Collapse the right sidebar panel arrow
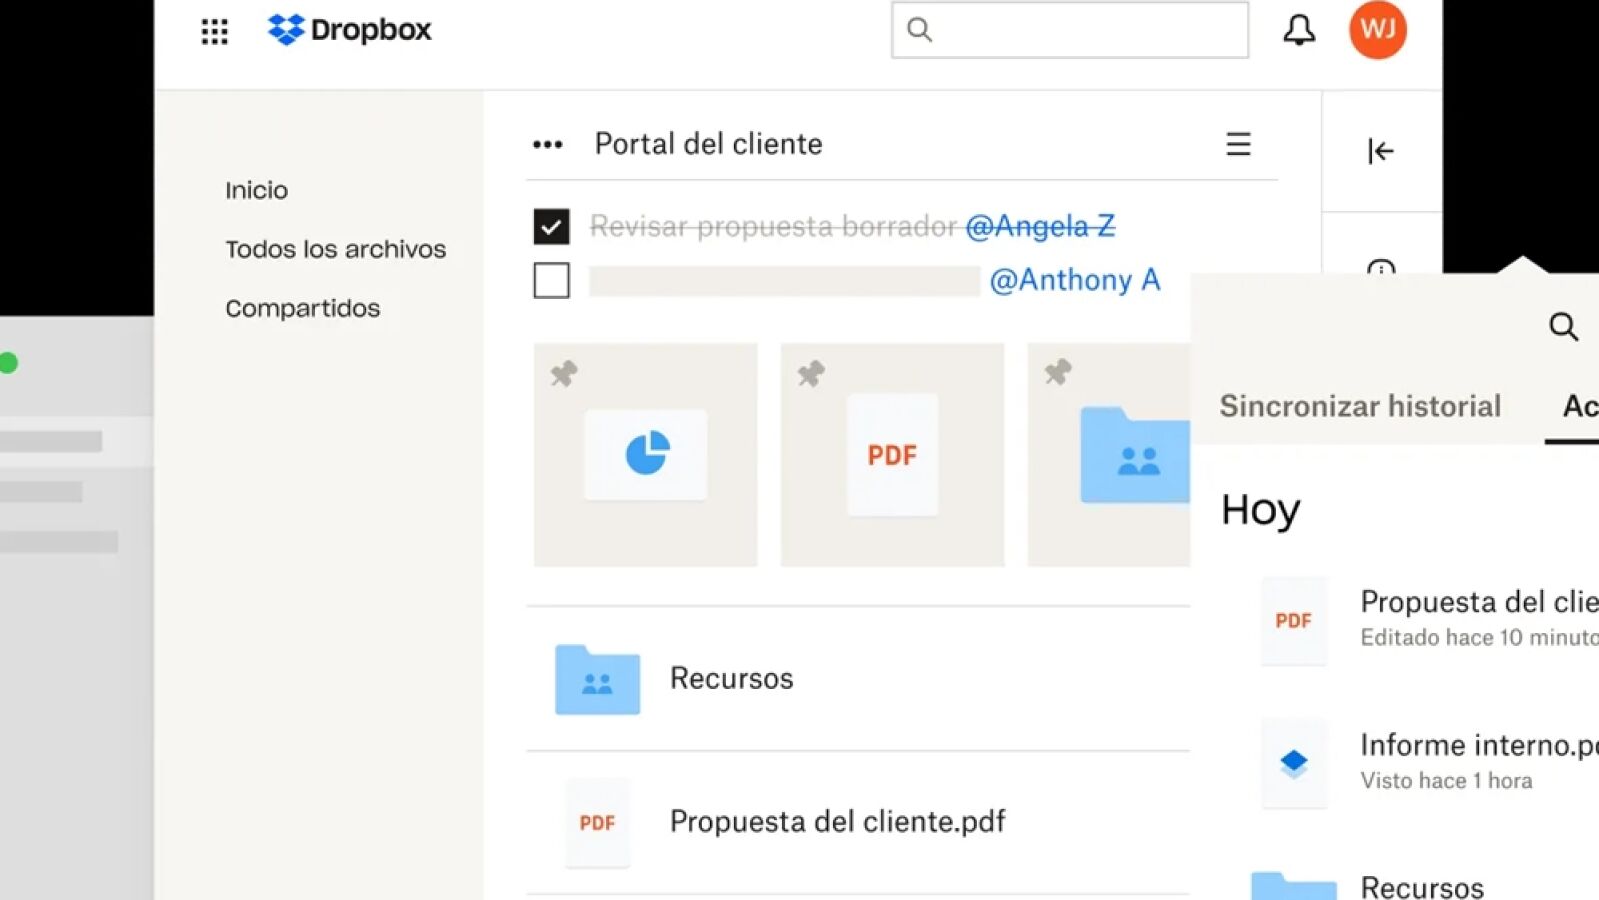The image size is (1599, 900). coord(1380,151)
